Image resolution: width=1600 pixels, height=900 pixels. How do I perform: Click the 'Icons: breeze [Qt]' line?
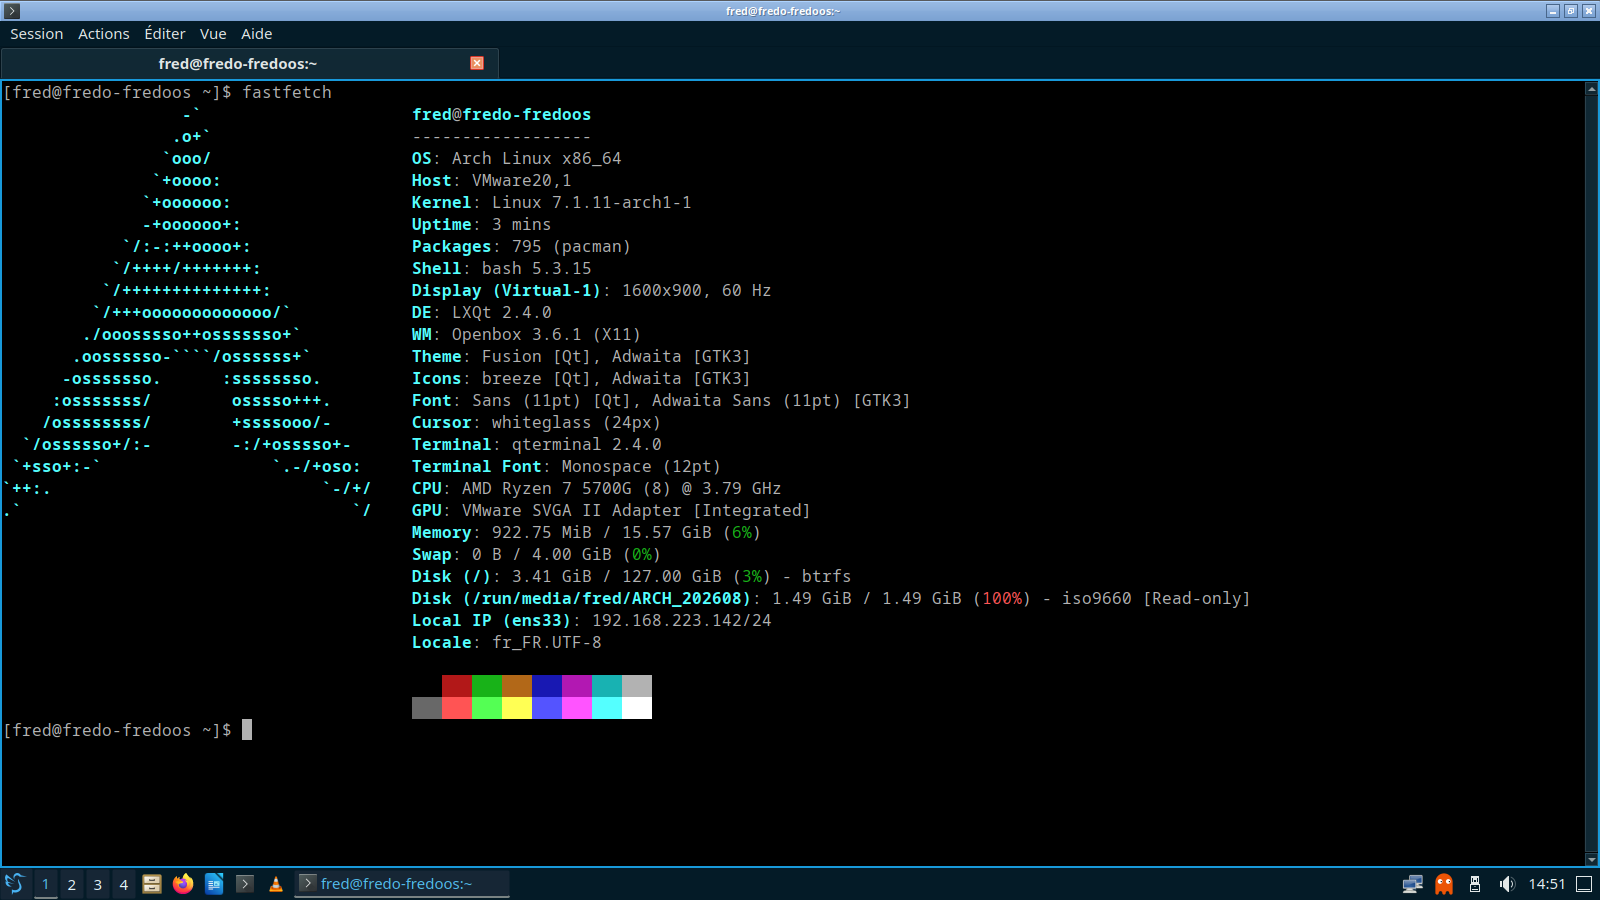click(581, 378)
